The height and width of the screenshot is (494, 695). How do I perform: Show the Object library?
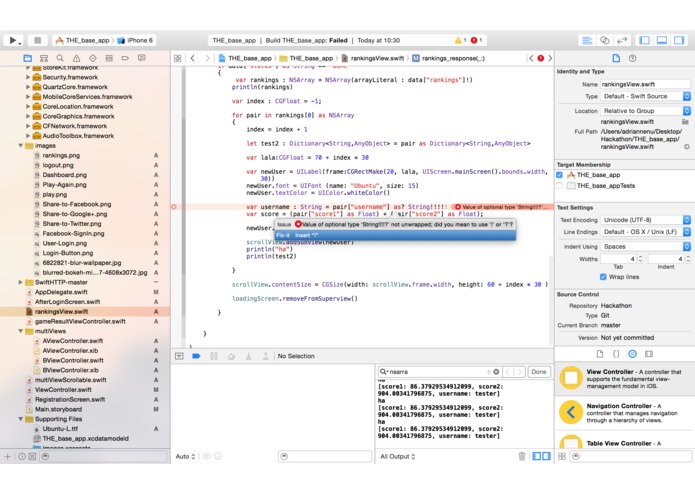tap(633, 354)
